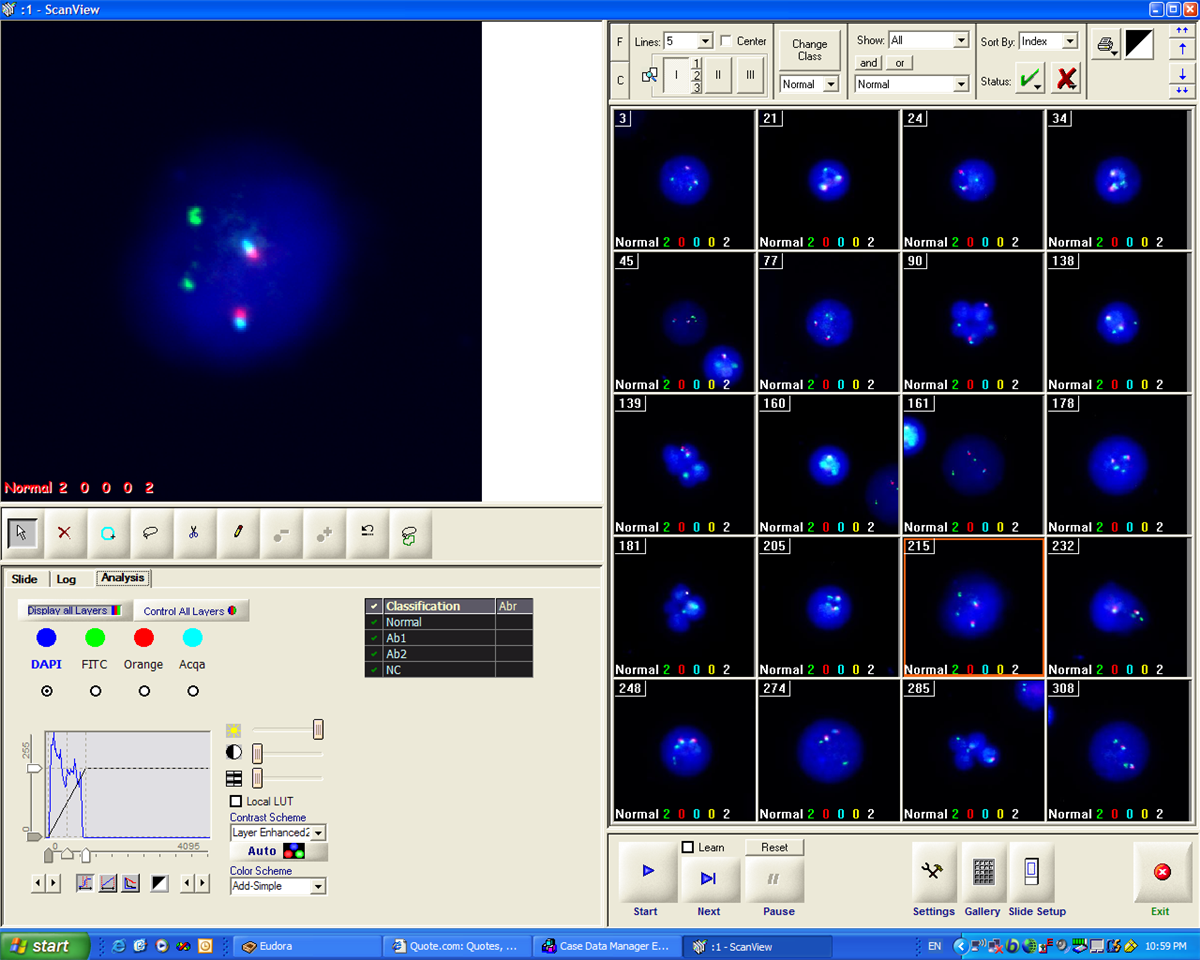Image resolution: width=1200 pixels, height=960 pixels.
Task: Select the Acqa layer radio button
Action: [193, 691]
